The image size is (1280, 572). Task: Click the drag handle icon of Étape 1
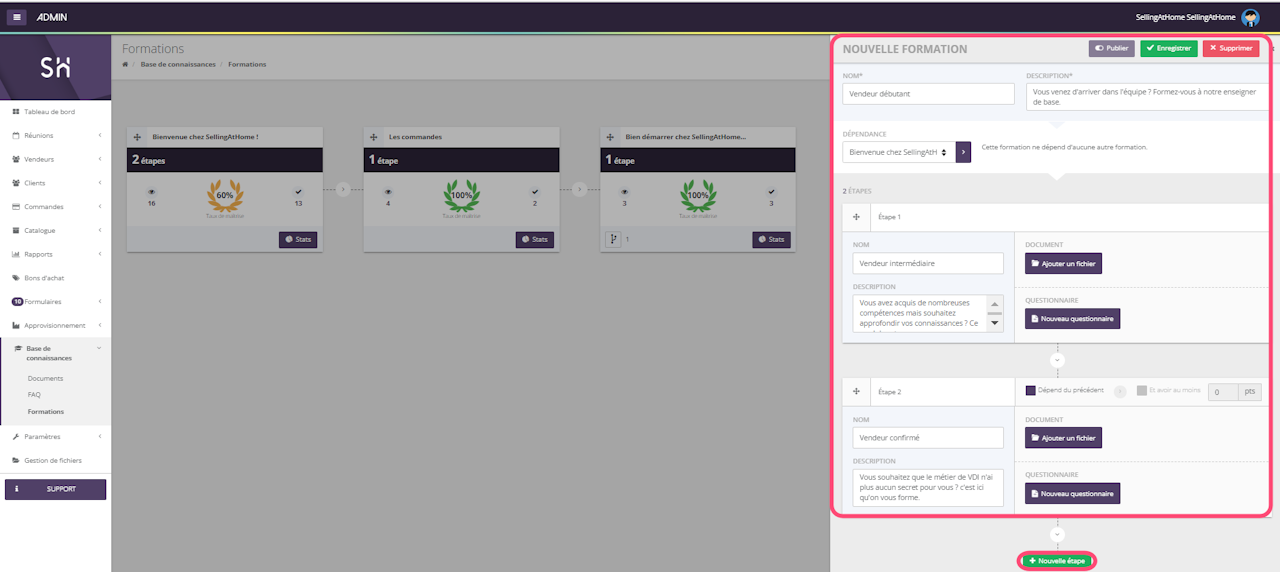click(x=856, y=217)
